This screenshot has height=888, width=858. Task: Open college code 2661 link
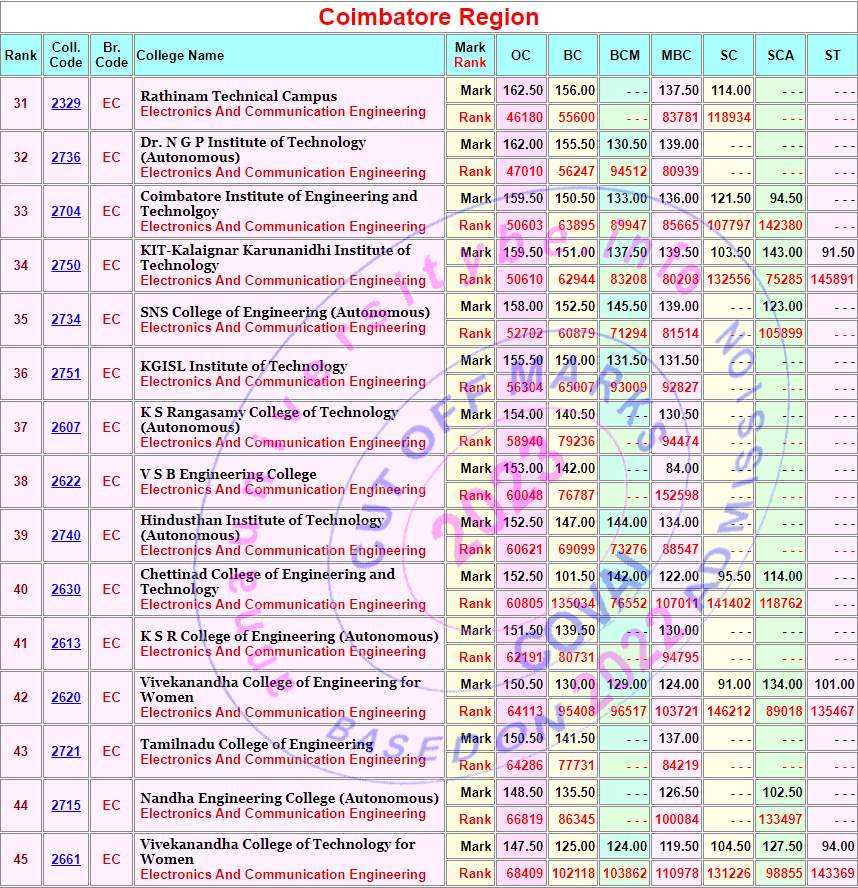pyautogui.click(x=66, y=860)
